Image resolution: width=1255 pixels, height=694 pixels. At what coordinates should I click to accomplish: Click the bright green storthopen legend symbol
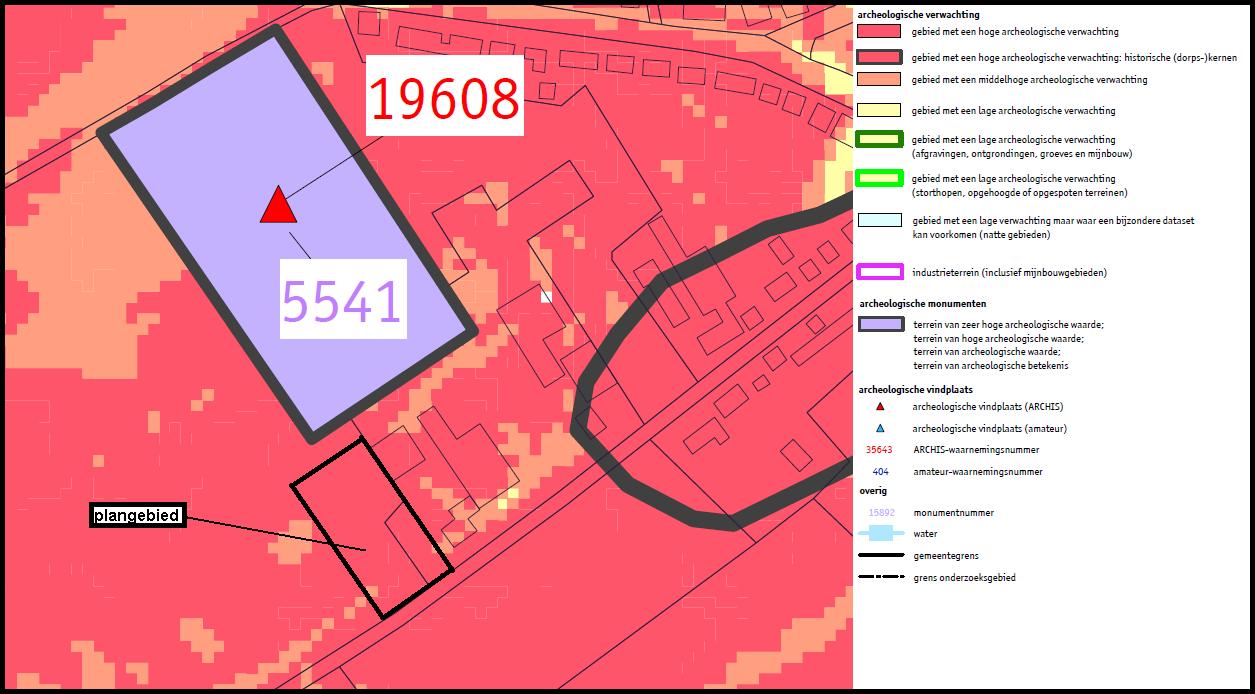(880, 179)
